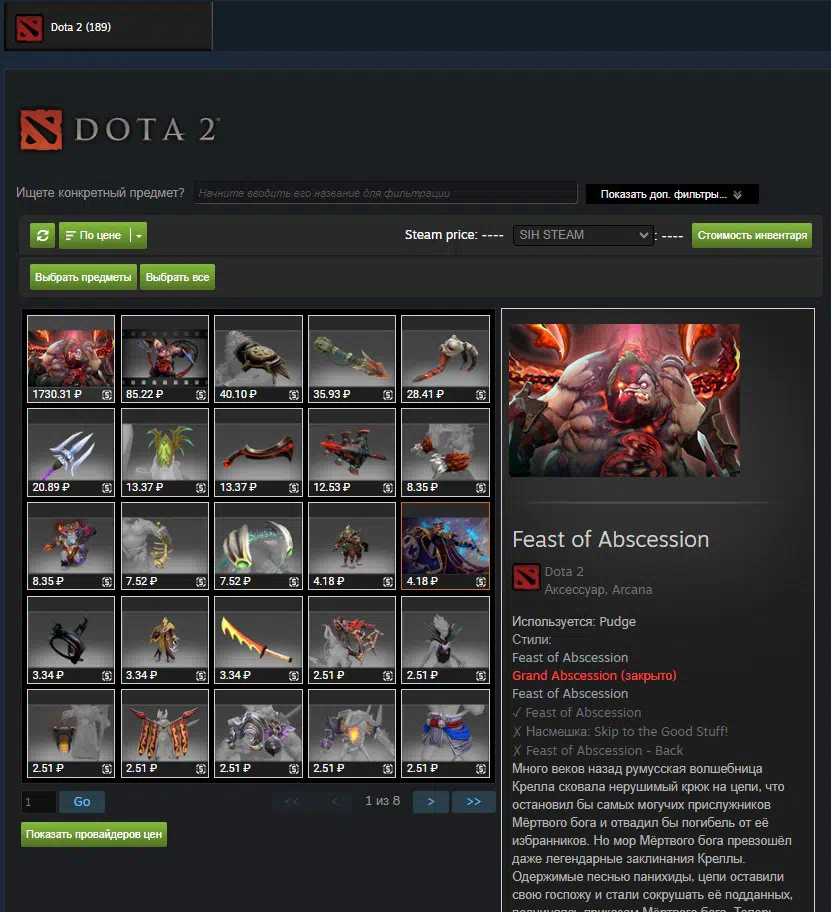
Task: Go to the next inventory page
Action: pos(430,801)
